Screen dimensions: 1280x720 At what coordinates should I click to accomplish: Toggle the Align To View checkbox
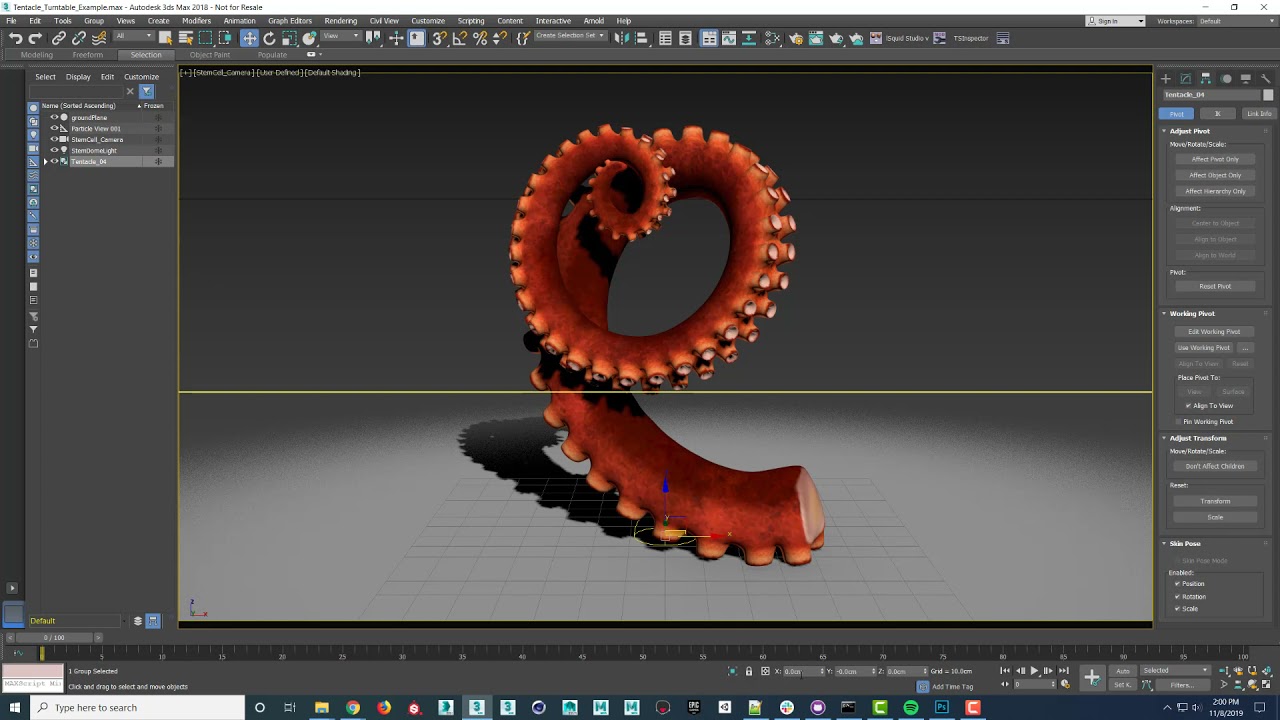click(x=1188, y=406)
